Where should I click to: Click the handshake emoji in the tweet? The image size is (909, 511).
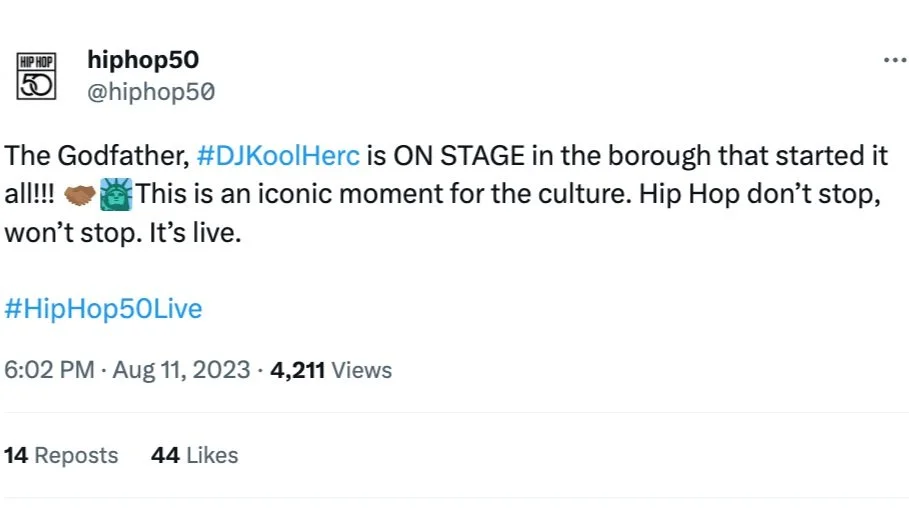pyautogui.click(x=80, y=194)
